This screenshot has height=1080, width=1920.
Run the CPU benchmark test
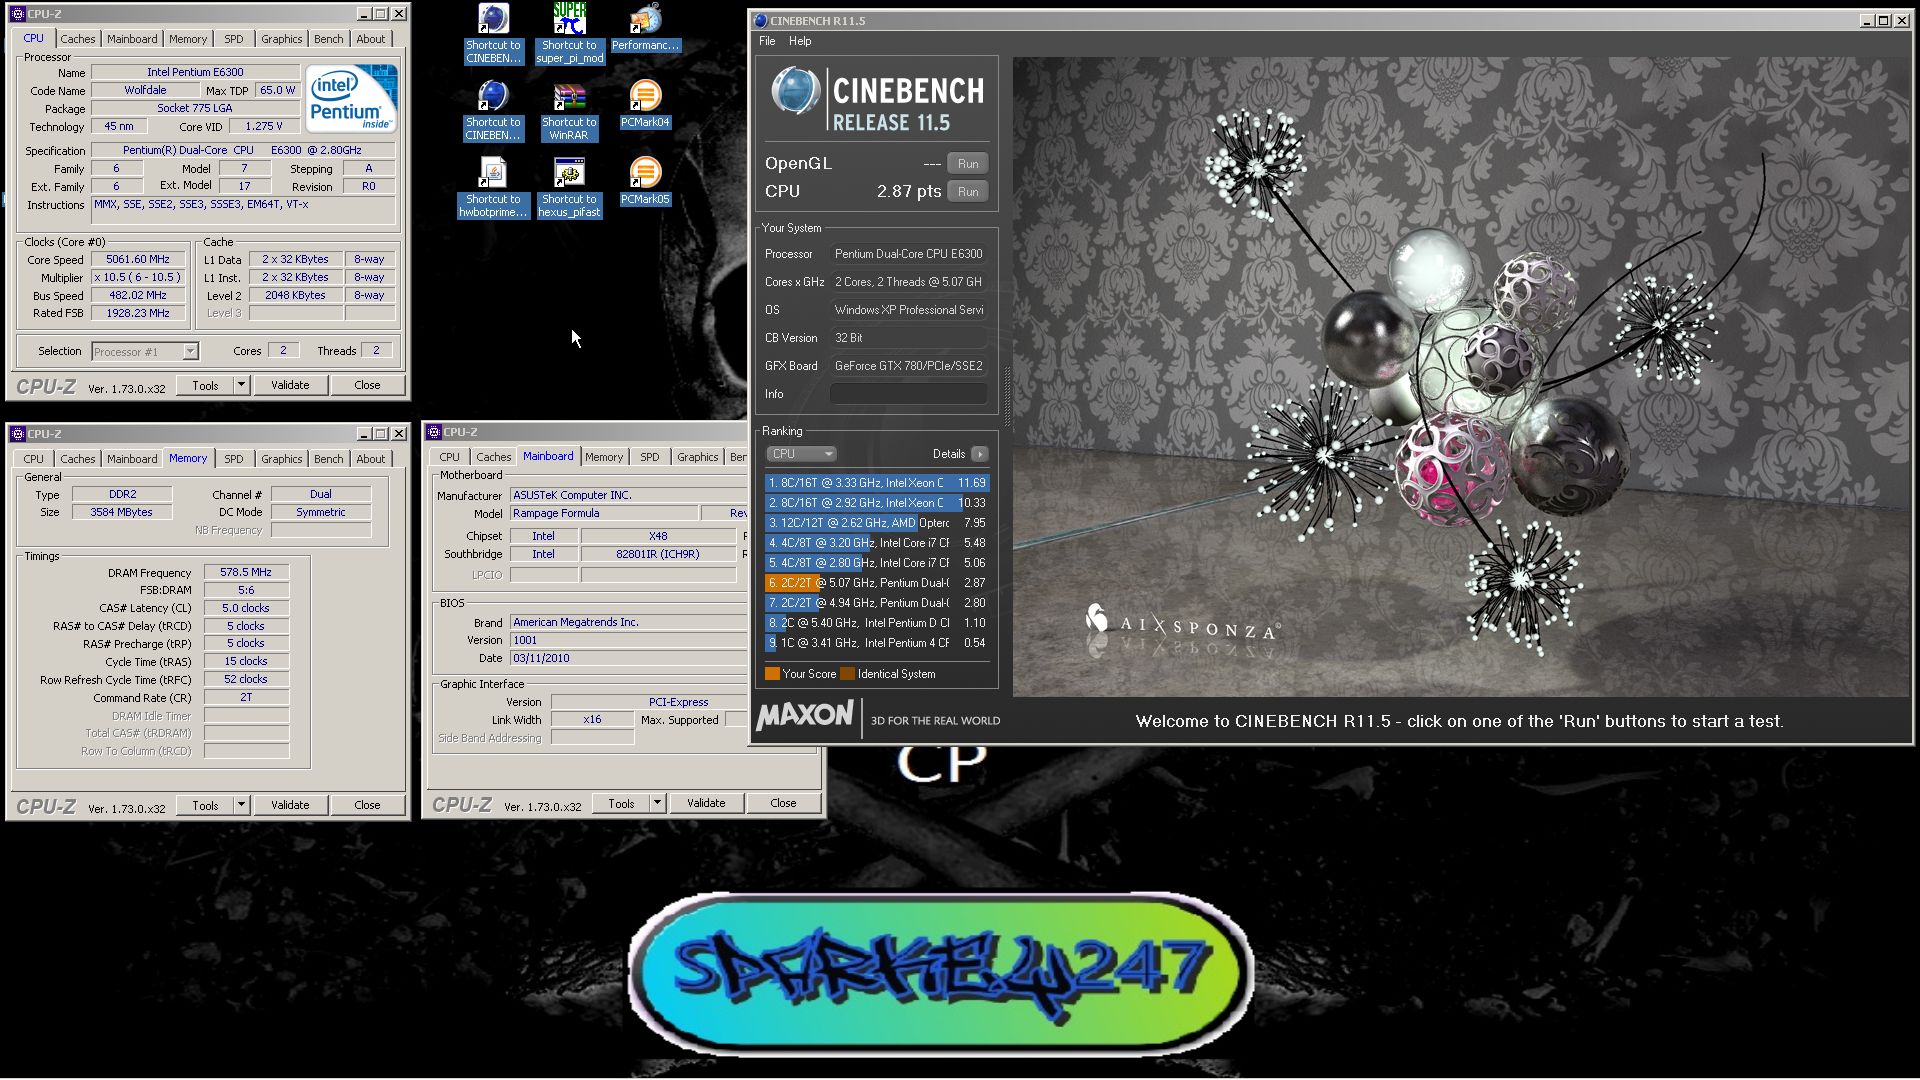click(x=968, y=192)
